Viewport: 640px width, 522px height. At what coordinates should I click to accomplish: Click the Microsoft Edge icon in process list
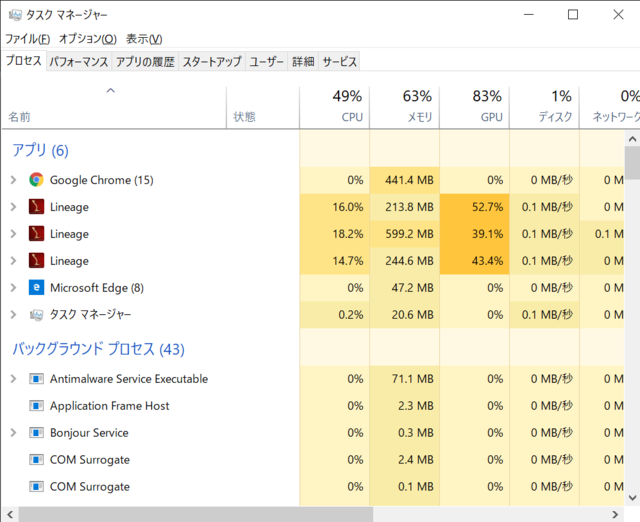tap(36, 287)
